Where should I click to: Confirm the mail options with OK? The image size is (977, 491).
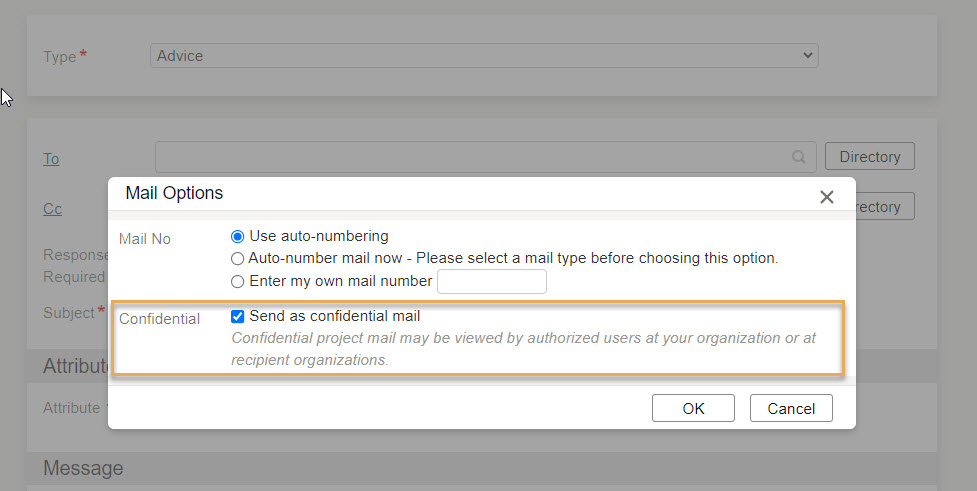693,408
